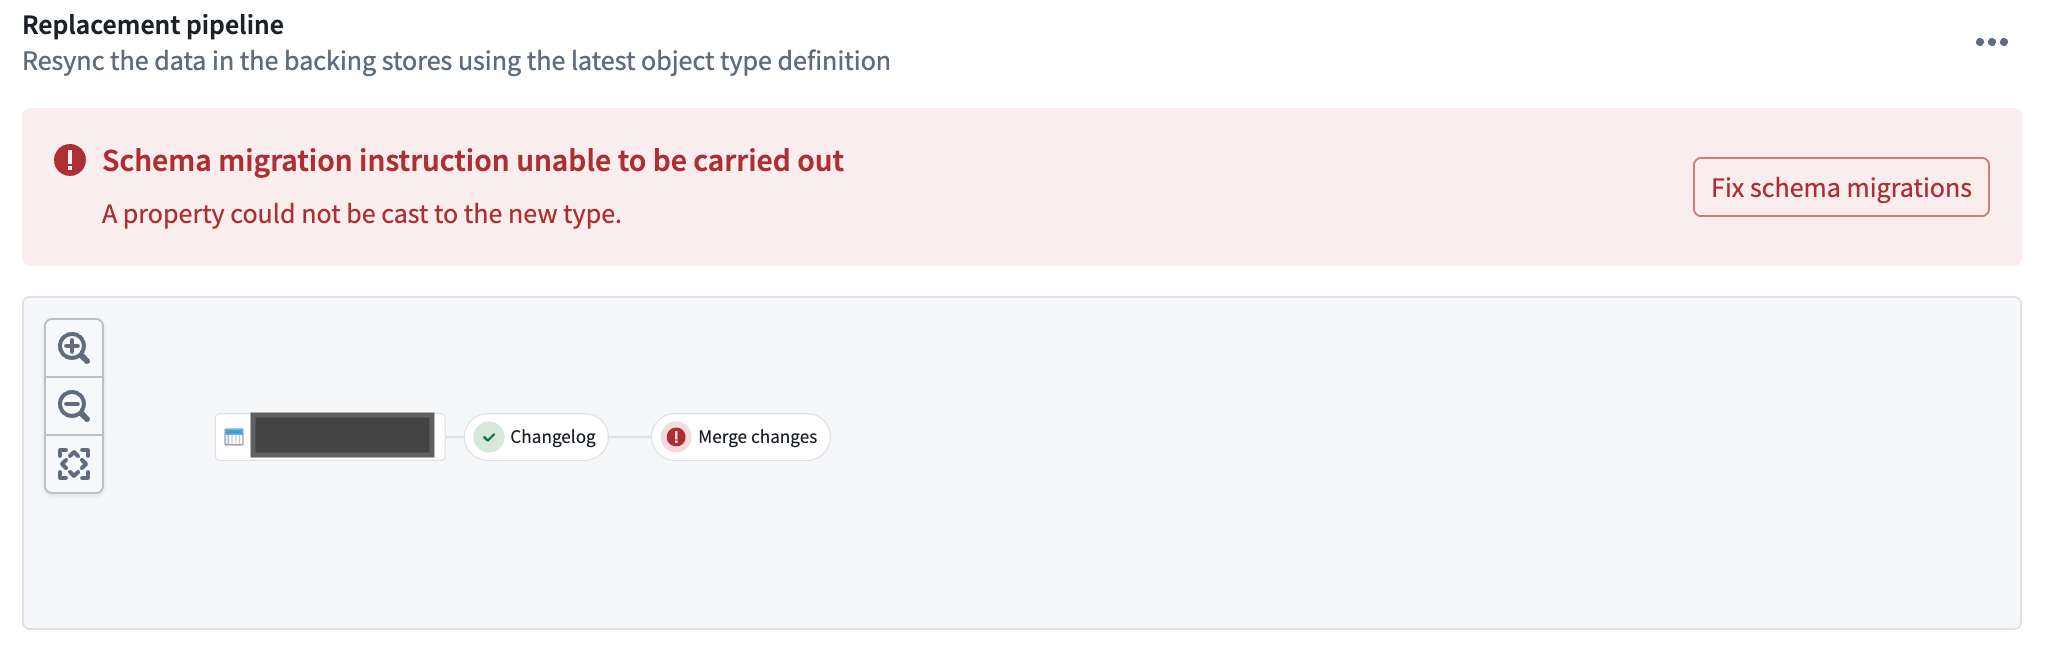Screen dimensions: 2048x660
Task: Zoom out of the pipeline graph
Action: click(x=74, y=406)
